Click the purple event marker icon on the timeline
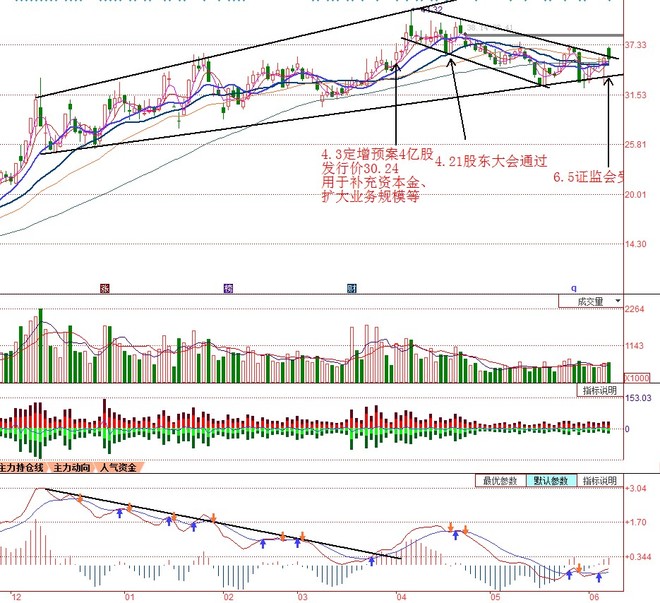The image size is (660, 603). tap(228, 288)
